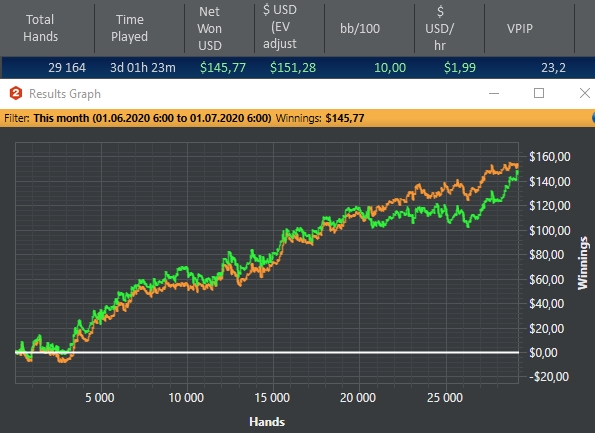
Task: Select the 29 164 total hands cell
Action: coord(67,68)
